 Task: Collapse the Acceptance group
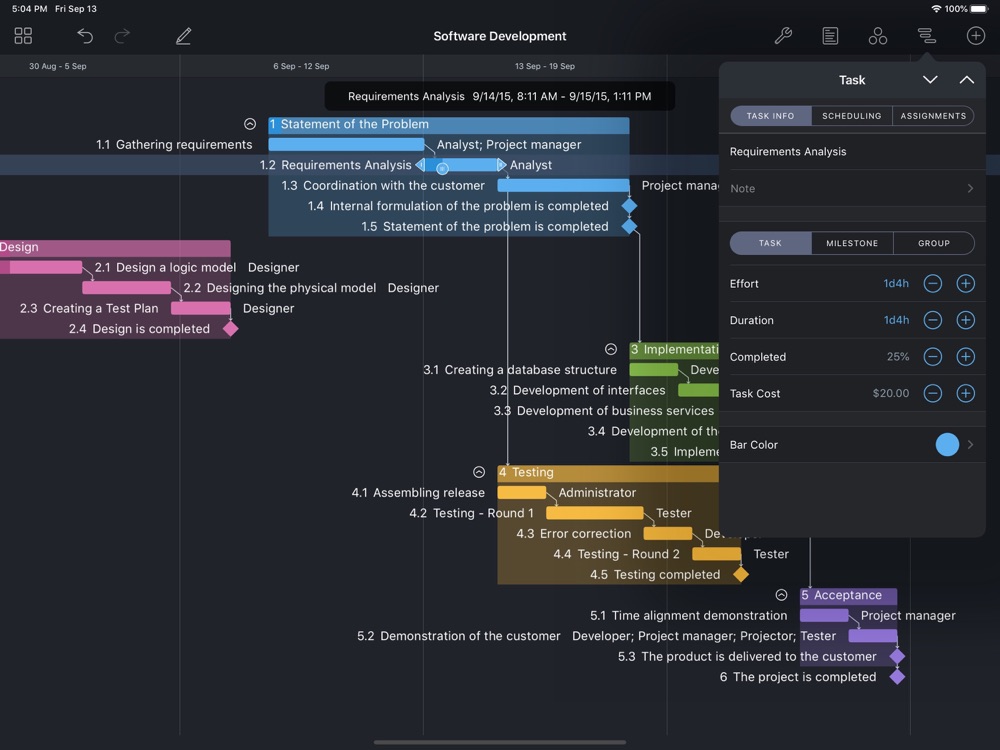pyautogui.click(x=781, y=595)
